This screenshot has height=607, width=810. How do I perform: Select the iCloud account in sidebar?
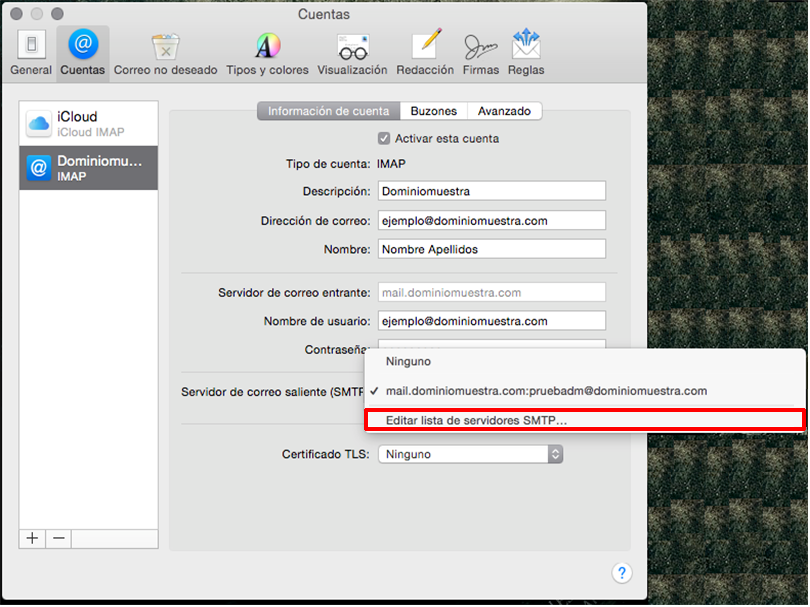pos(89,123)
